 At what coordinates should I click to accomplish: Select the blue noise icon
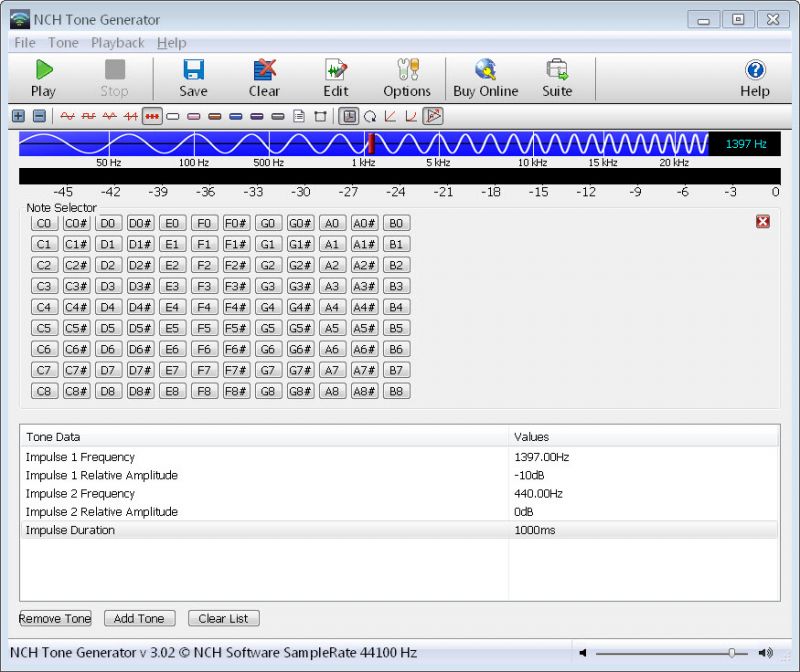click(236, 116)
